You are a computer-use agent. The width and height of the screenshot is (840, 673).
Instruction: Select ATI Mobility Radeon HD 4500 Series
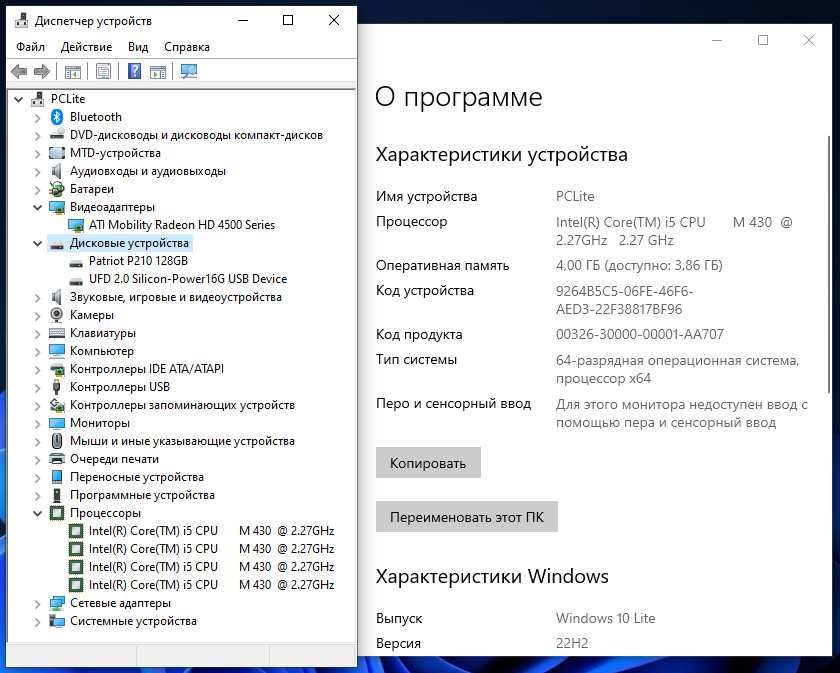(x=182, y=225)
